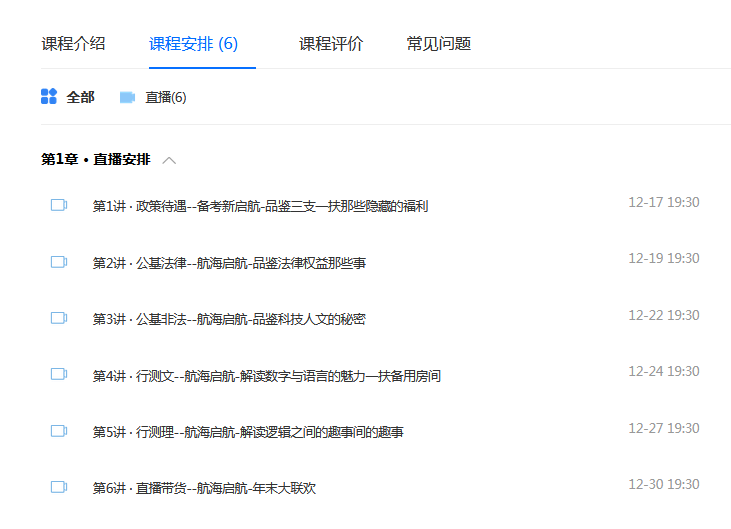The width and height of the screenshot is (731, 529).
Task: Select the 全部 filter label
Action: (x=81, y=97)
